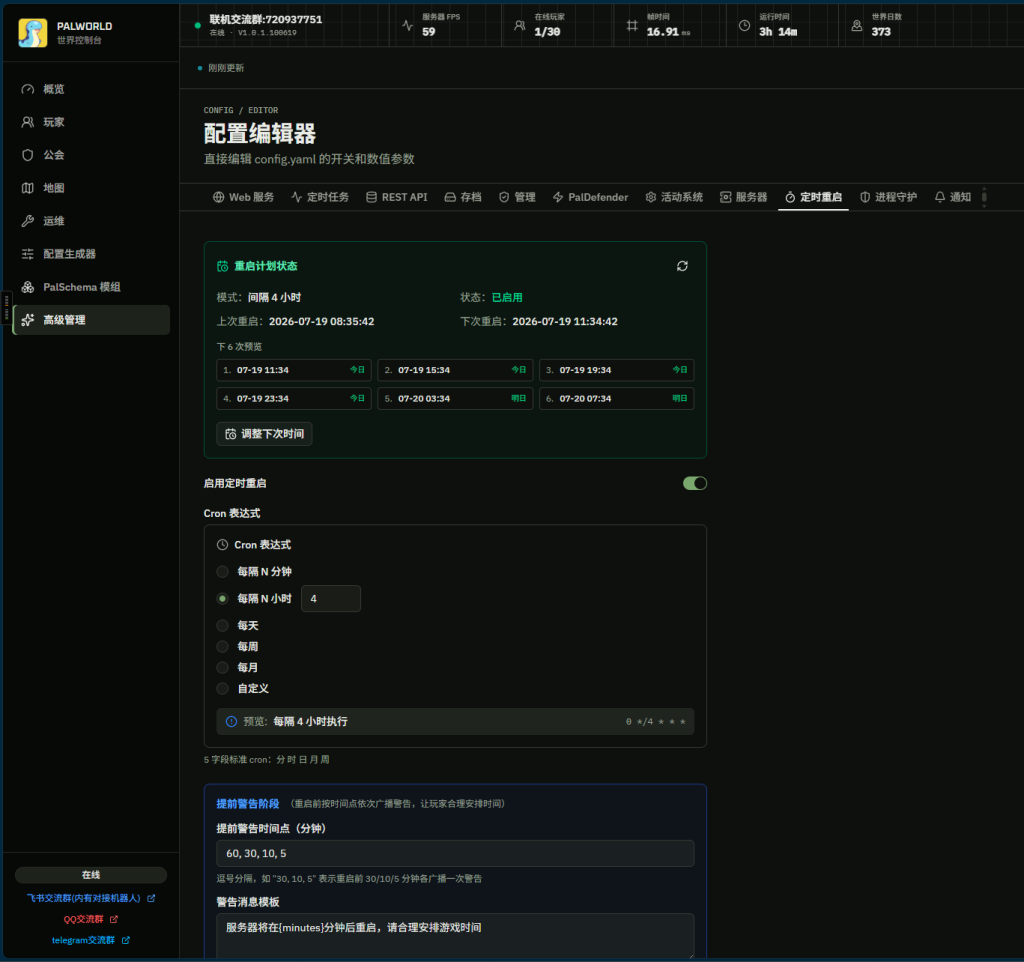
Task: Switch to the PalDefender tab
Action: [590, 197]
